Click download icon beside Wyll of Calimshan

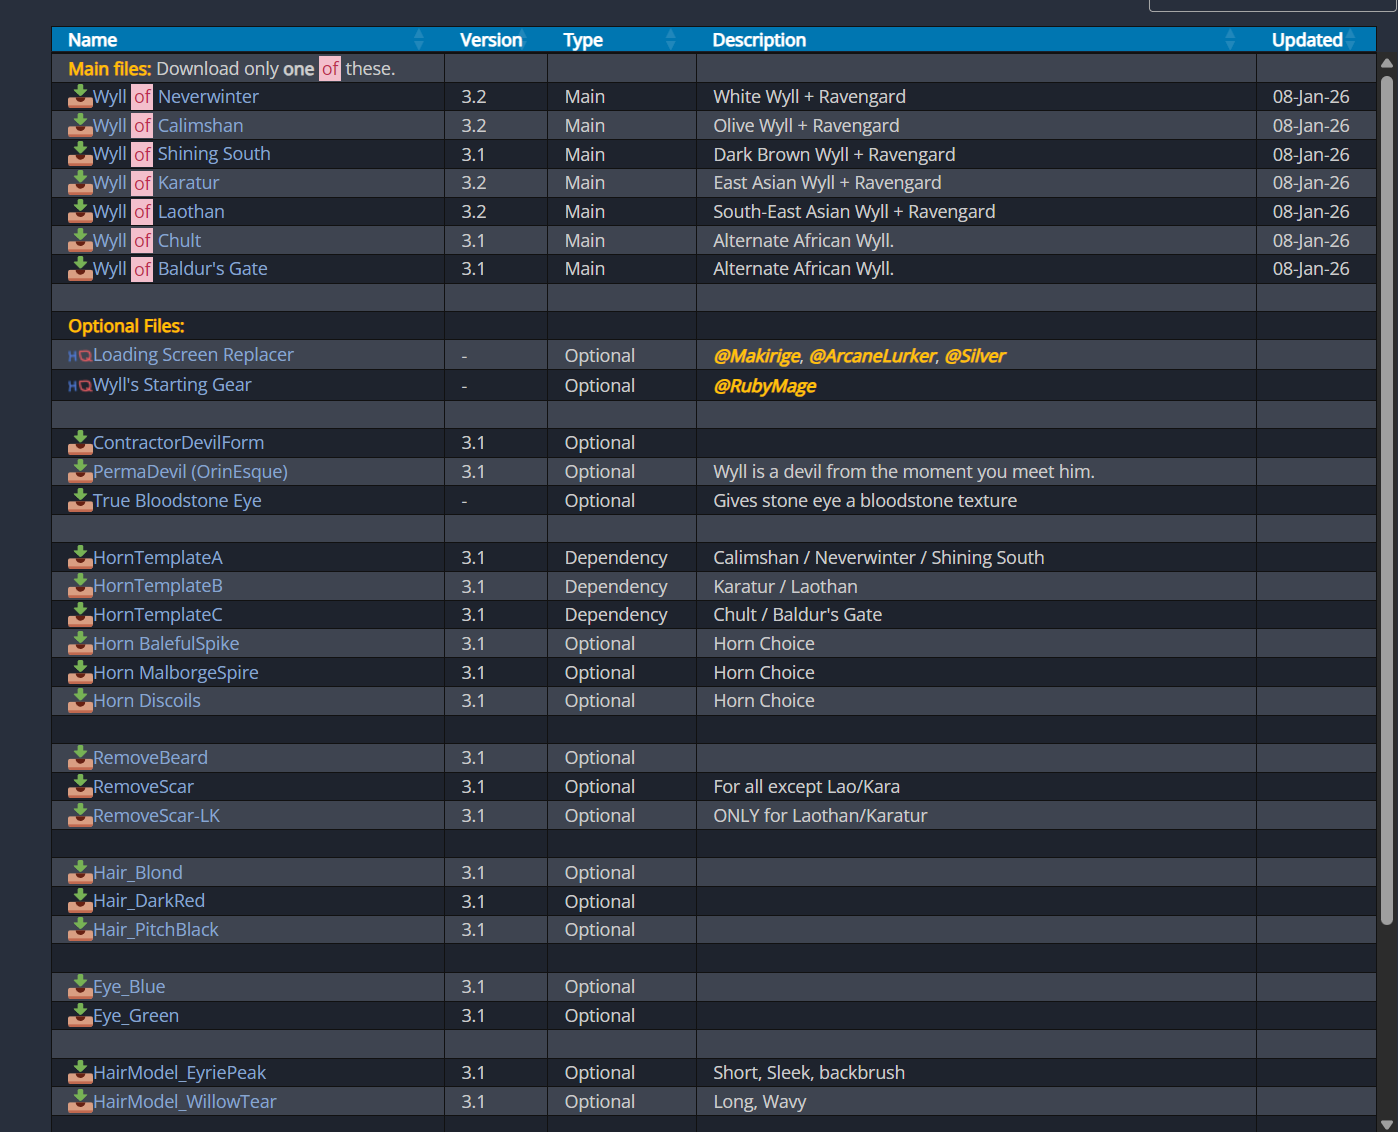(x=80, y=126)
